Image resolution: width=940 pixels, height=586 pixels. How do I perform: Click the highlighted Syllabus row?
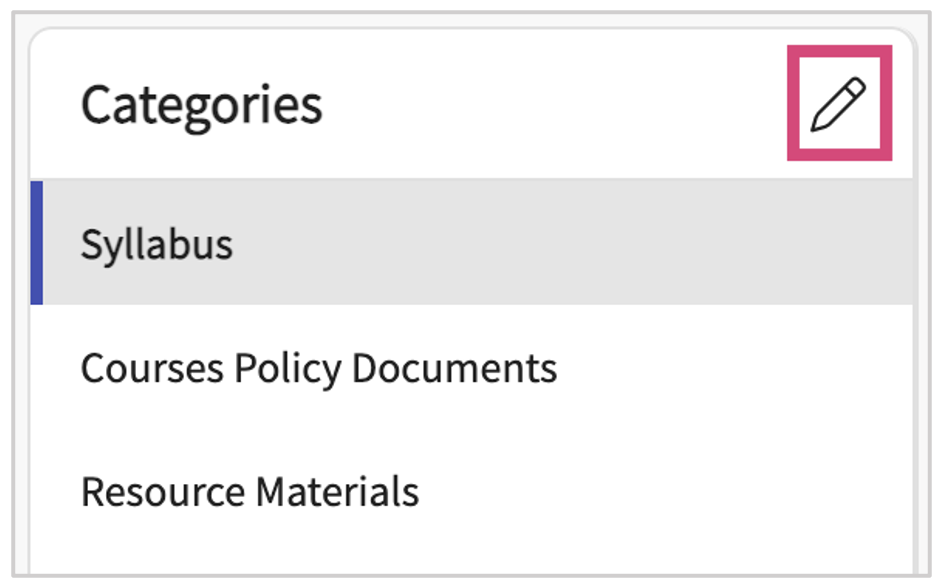click(470, 244)
